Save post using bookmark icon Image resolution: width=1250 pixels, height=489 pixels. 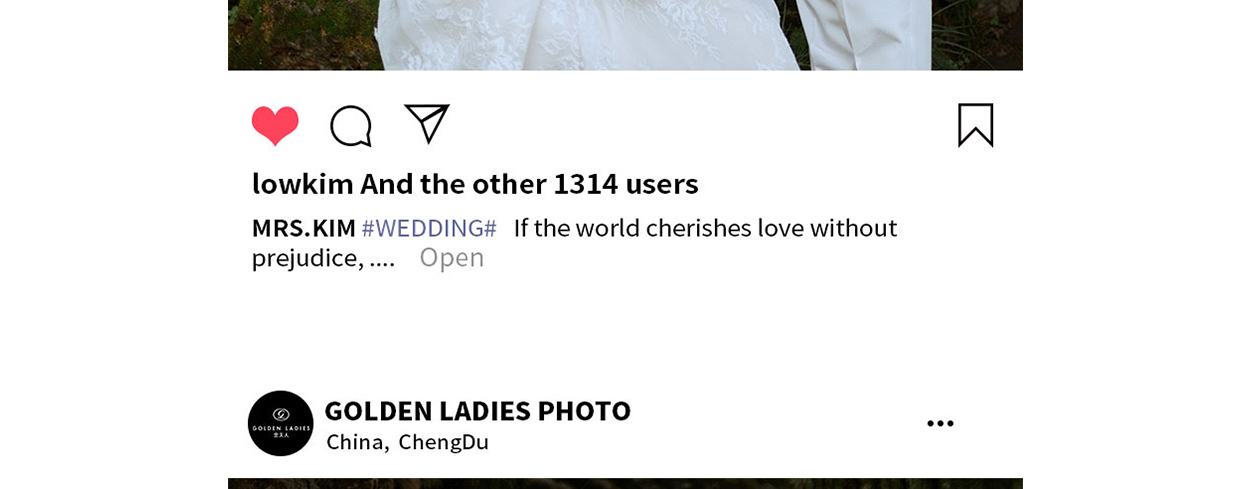[x=975, y=125]
